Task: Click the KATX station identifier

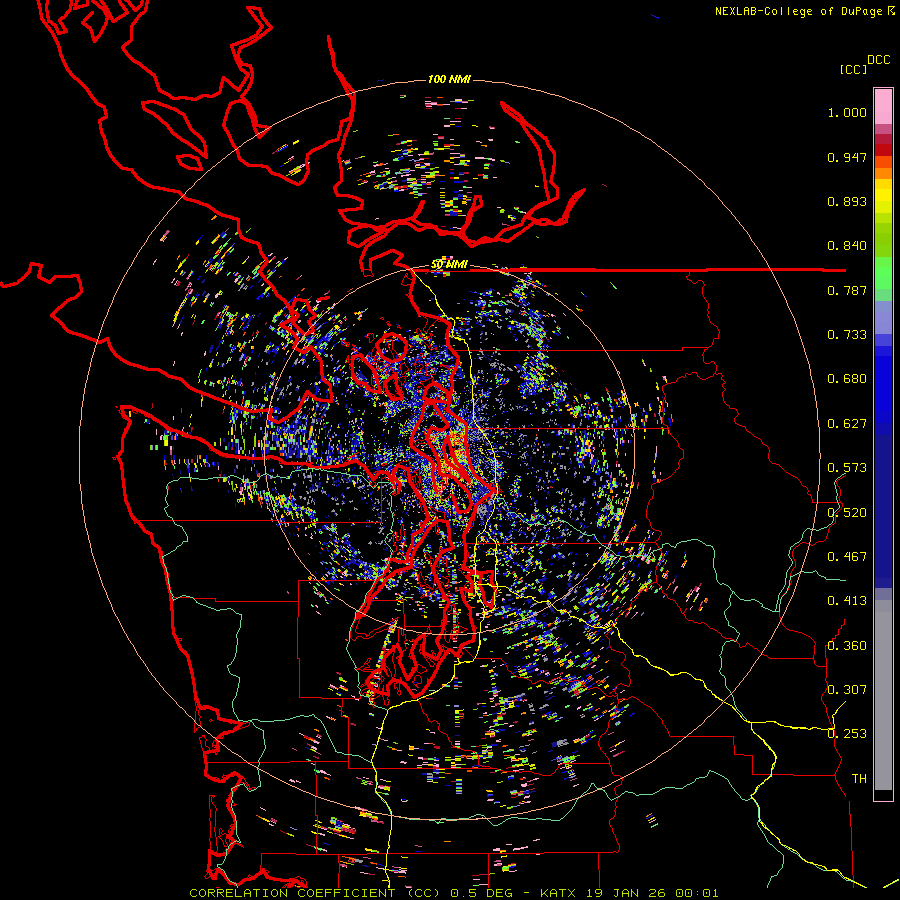Action: click(557, 893)
